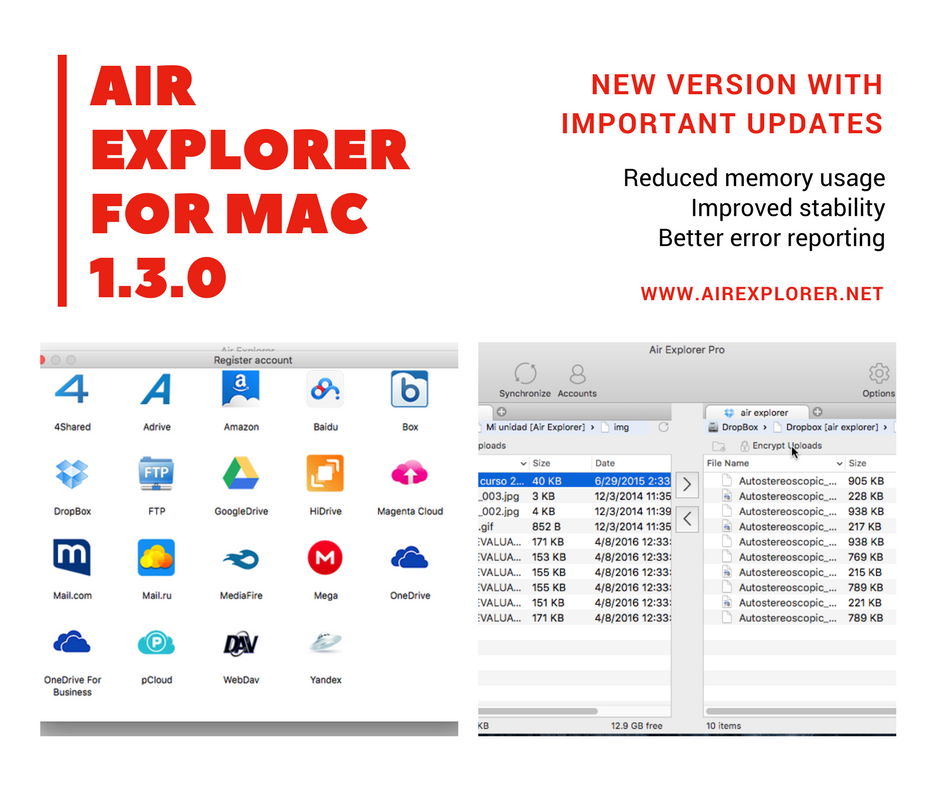This screenshot has height=788, width=940.
Task: Open Accounts from the toolbar
Action: tap(577, 375)
